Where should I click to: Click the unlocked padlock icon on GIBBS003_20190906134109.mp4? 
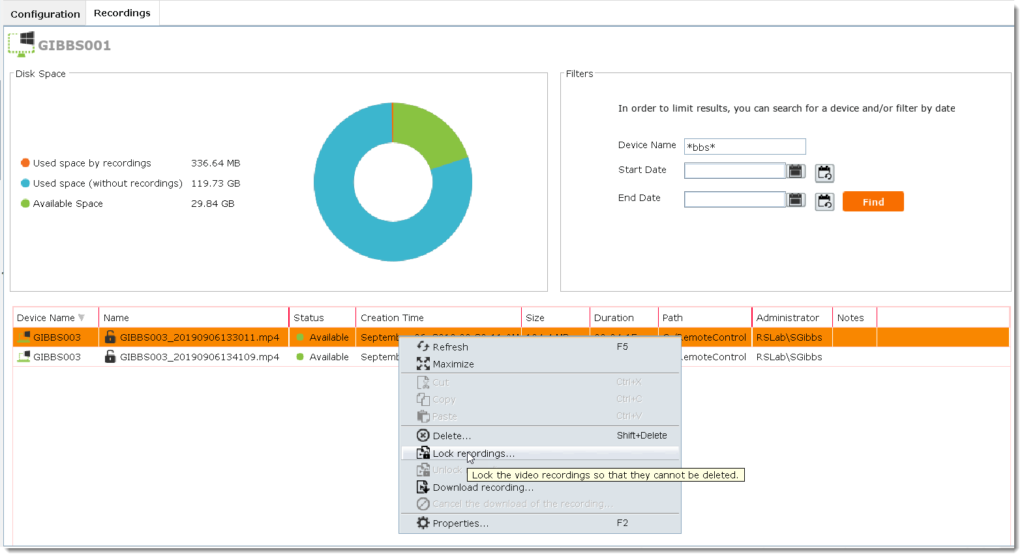[x=110, y=357]
